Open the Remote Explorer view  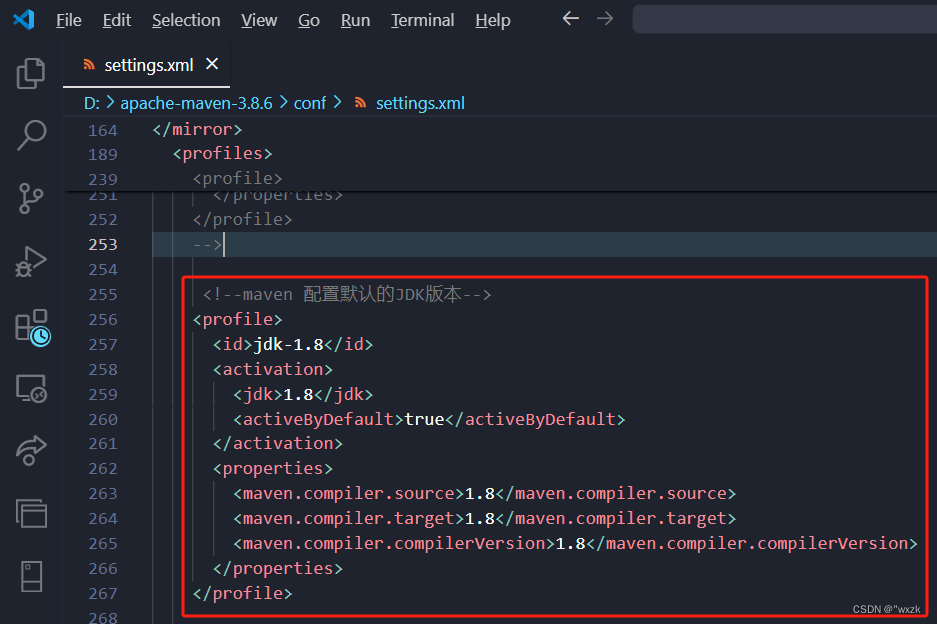(31, 389)
